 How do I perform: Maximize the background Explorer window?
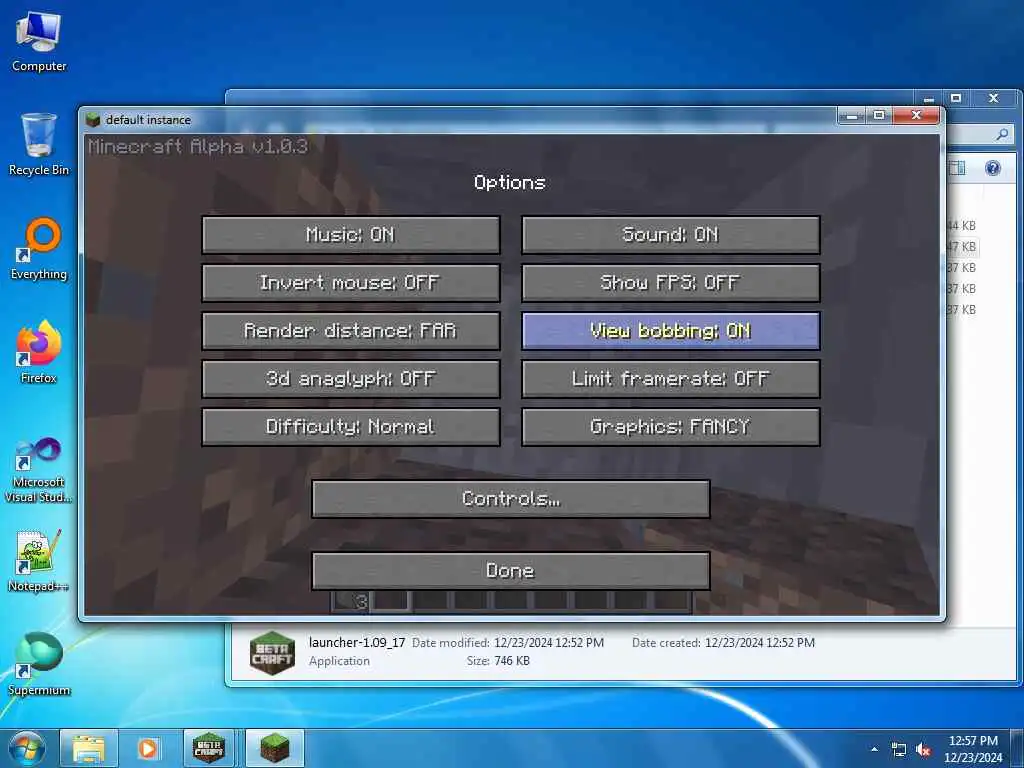point(955,98)
